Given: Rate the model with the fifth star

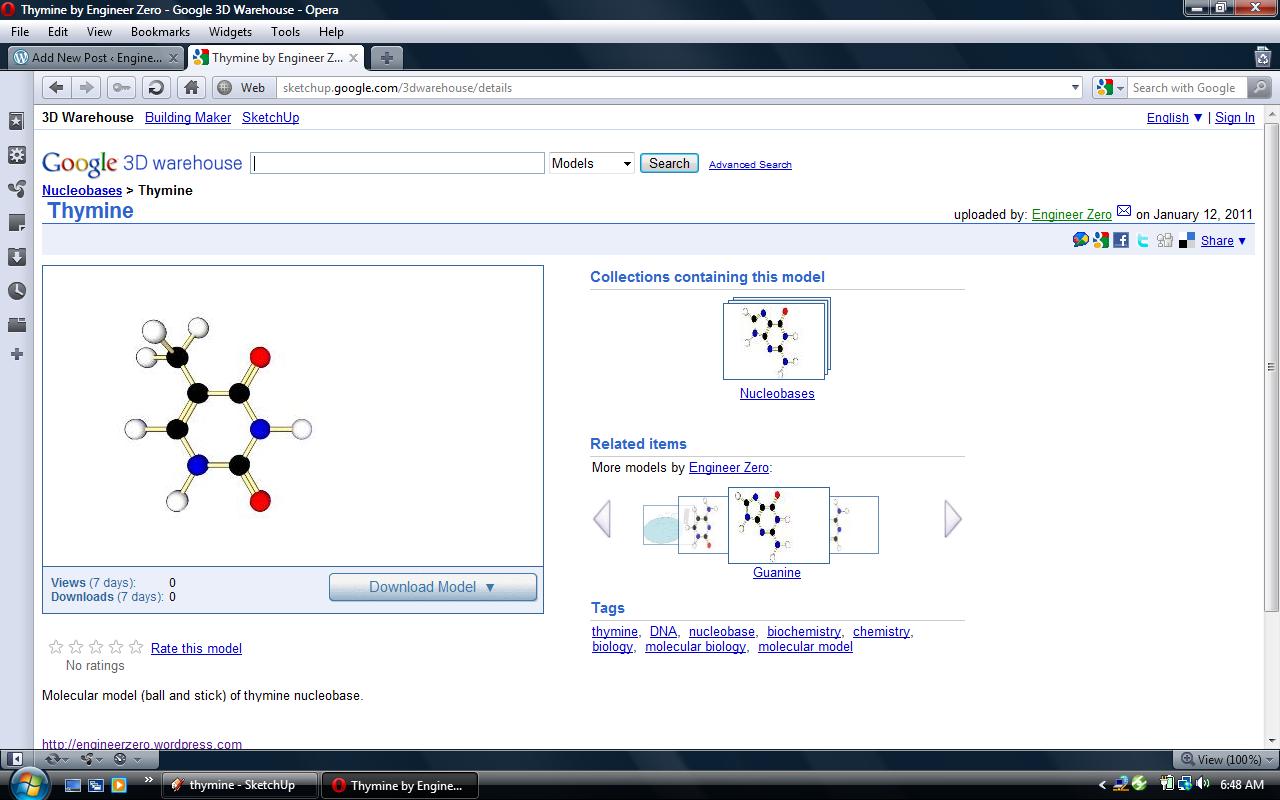Looking at the screenshot, I should click(136, 647).
